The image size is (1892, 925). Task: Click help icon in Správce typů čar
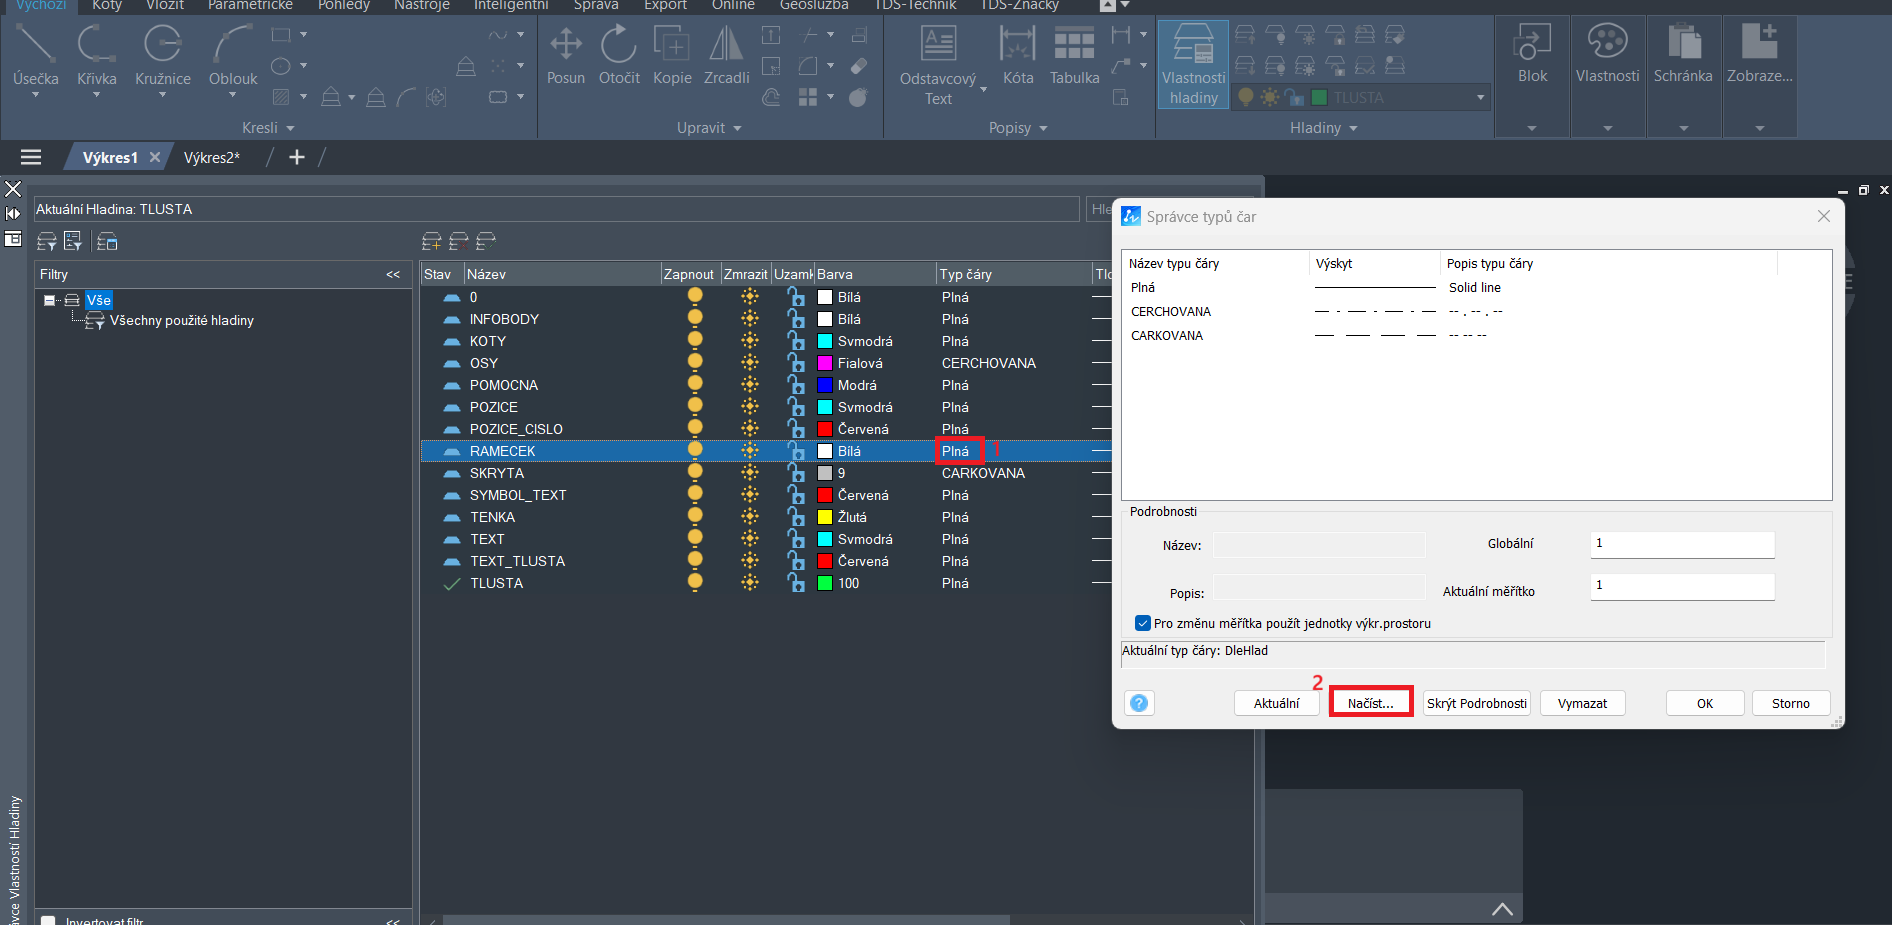(1138, 703)
